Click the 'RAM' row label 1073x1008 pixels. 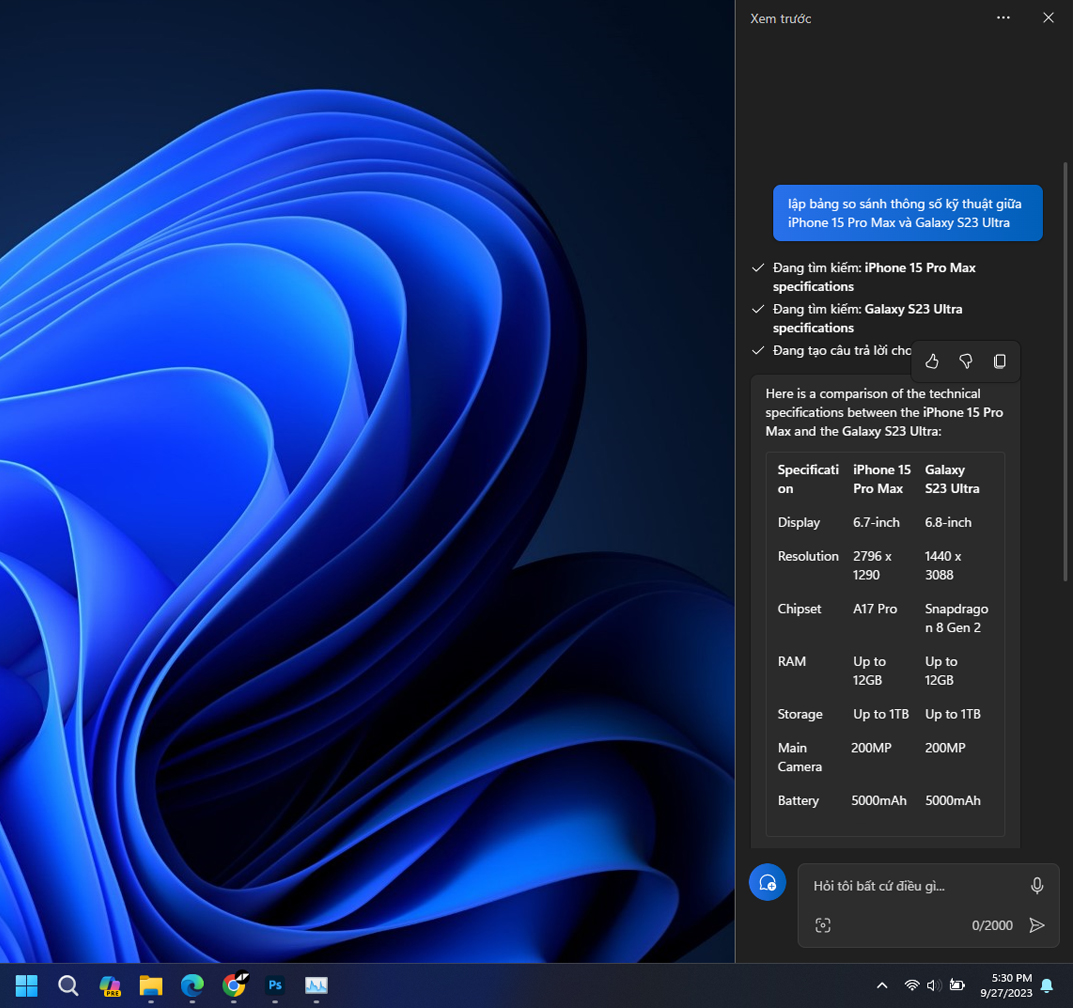pos(792,661)
